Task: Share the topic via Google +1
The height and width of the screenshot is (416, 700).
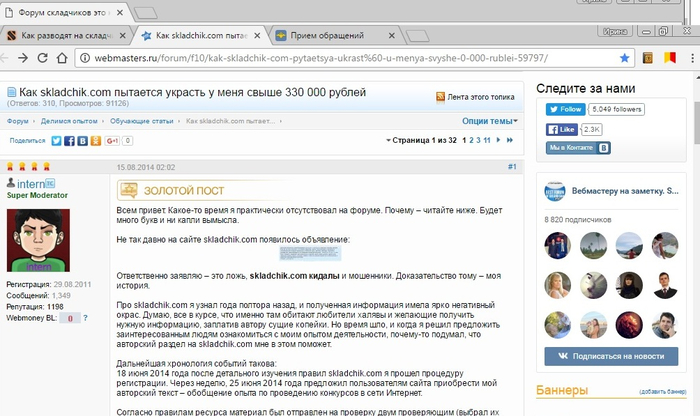Action: (112, 141)
